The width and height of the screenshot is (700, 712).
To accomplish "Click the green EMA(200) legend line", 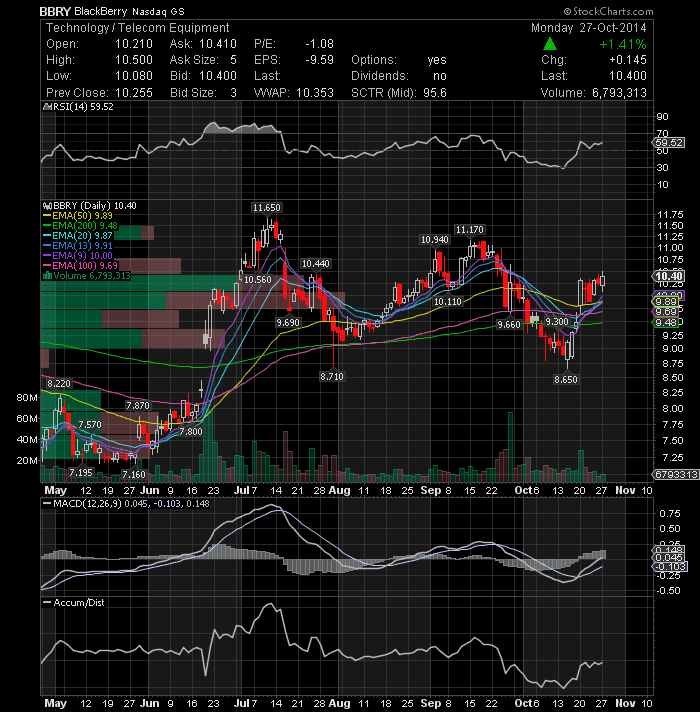I will pyautogui.click(x=47, y=226).
